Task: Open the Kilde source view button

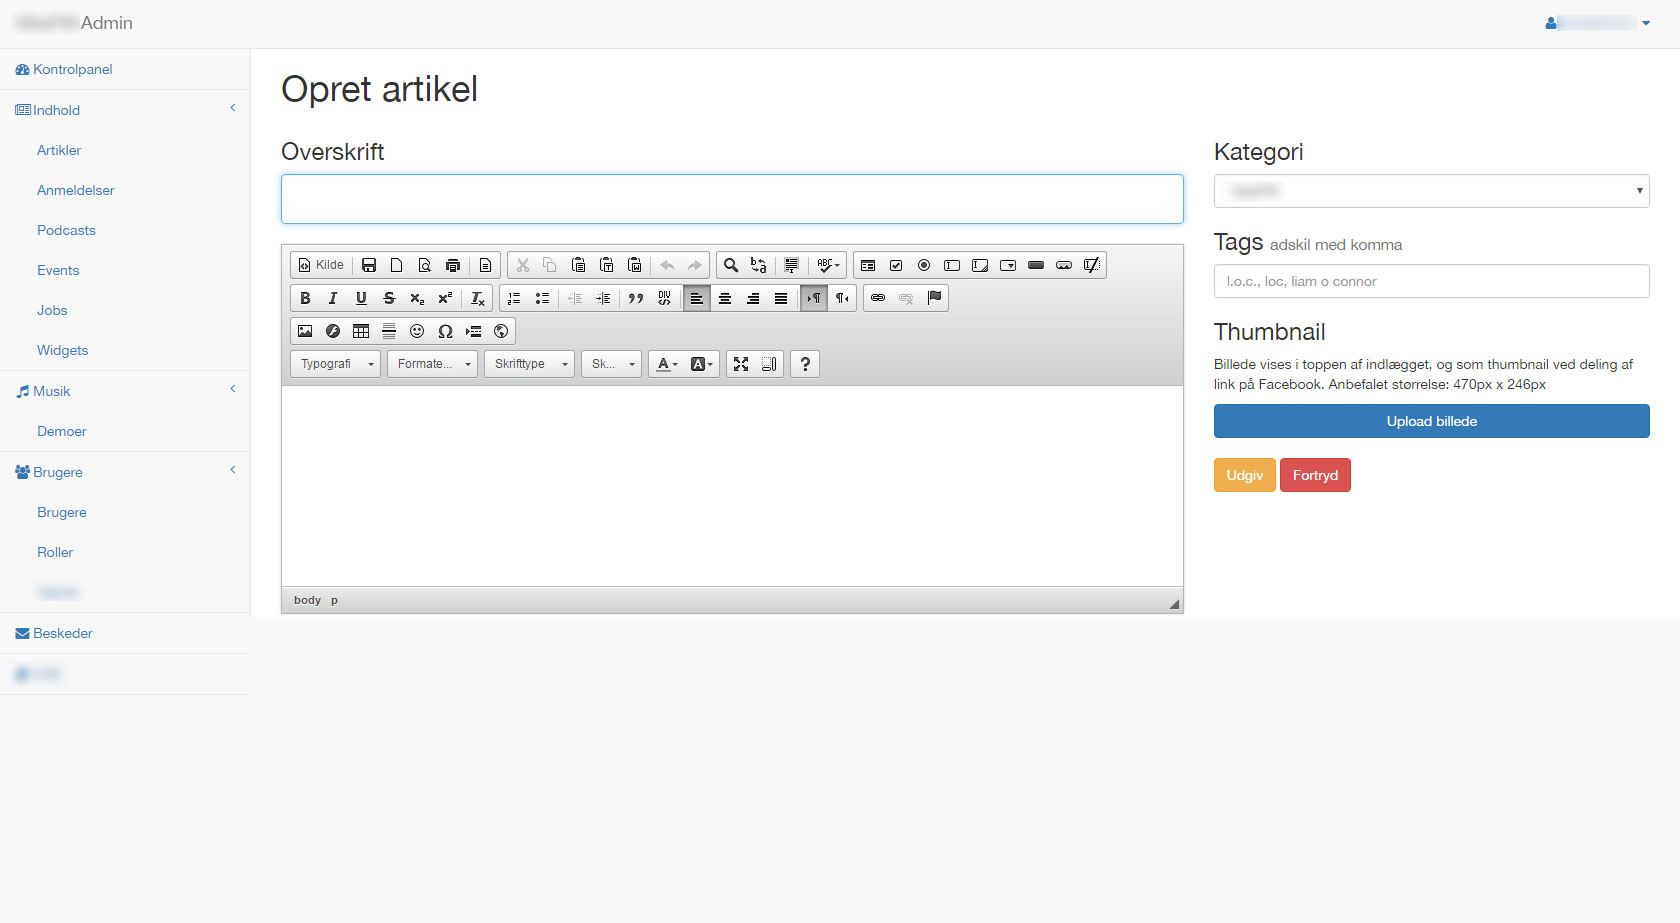Action: pyautogui.click(x=321, y=265)
